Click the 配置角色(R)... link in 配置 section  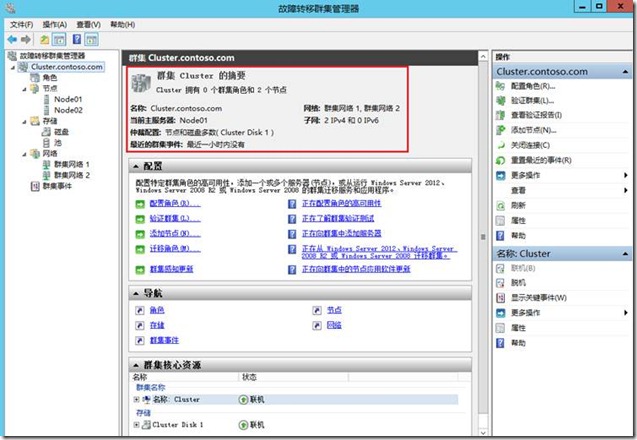click(x=175, y=203)
